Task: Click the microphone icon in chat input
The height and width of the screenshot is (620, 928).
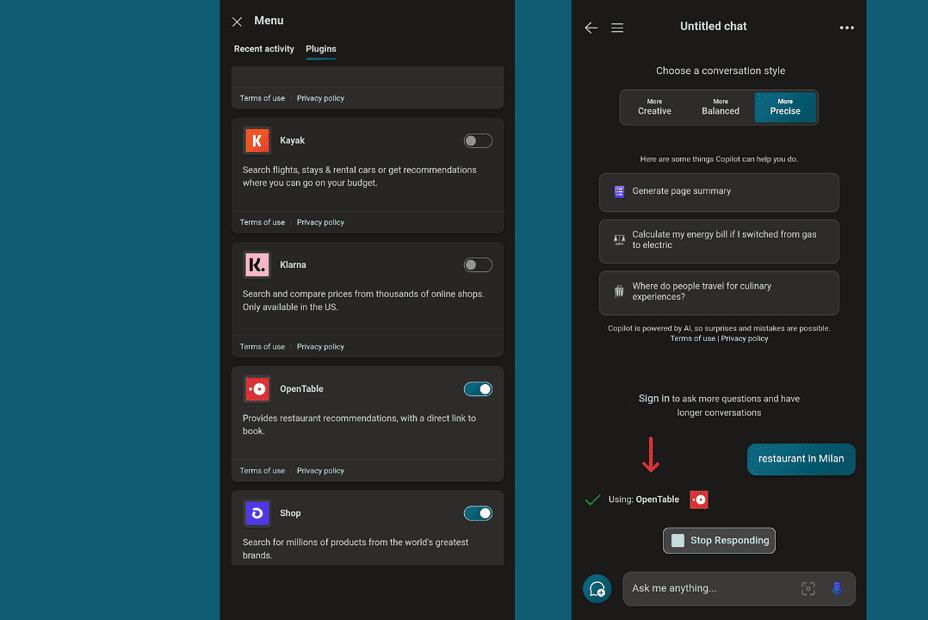Action: click(837, 589)
